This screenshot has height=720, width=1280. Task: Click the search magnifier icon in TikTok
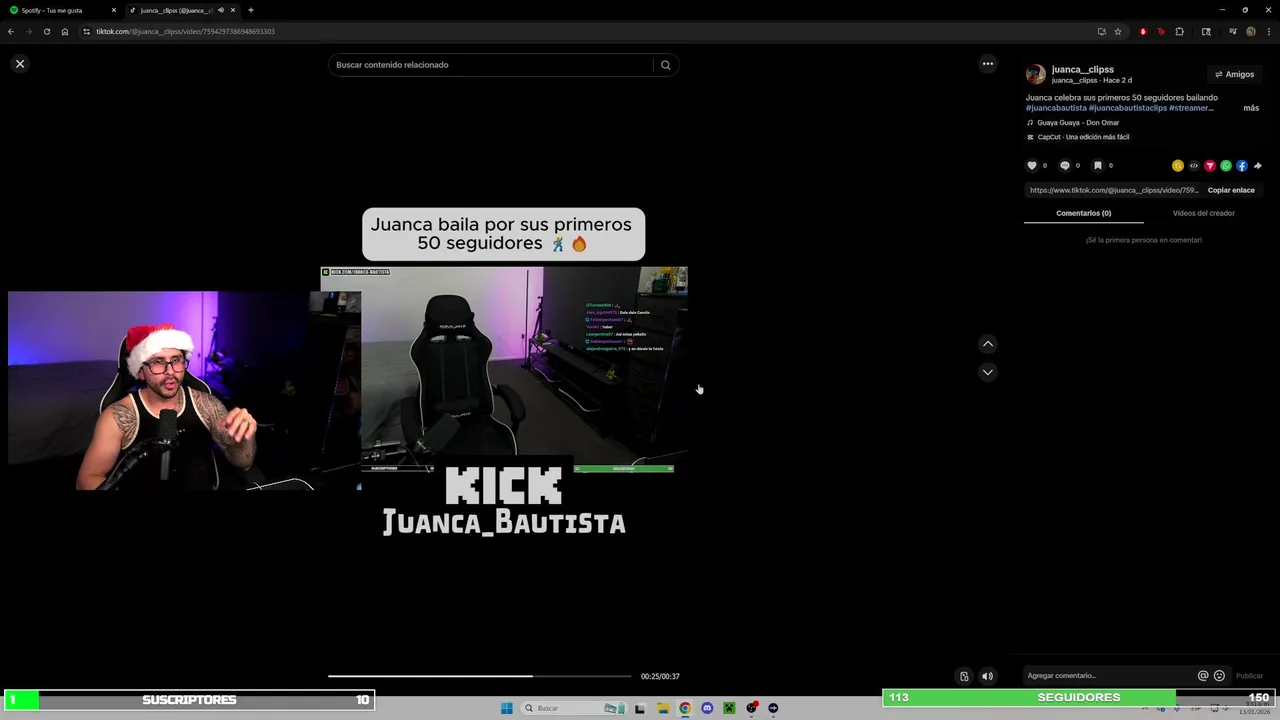pos(666,65)
